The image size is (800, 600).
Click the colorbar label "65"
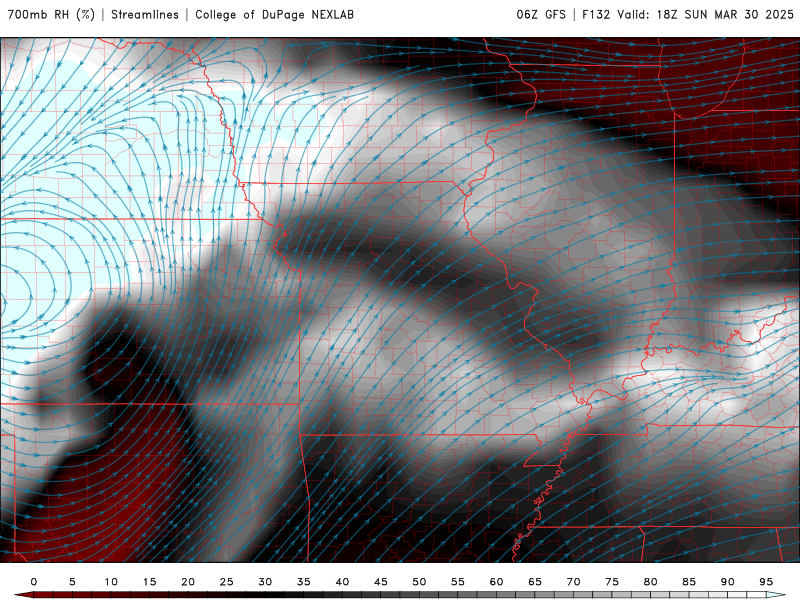click(535, 582)
